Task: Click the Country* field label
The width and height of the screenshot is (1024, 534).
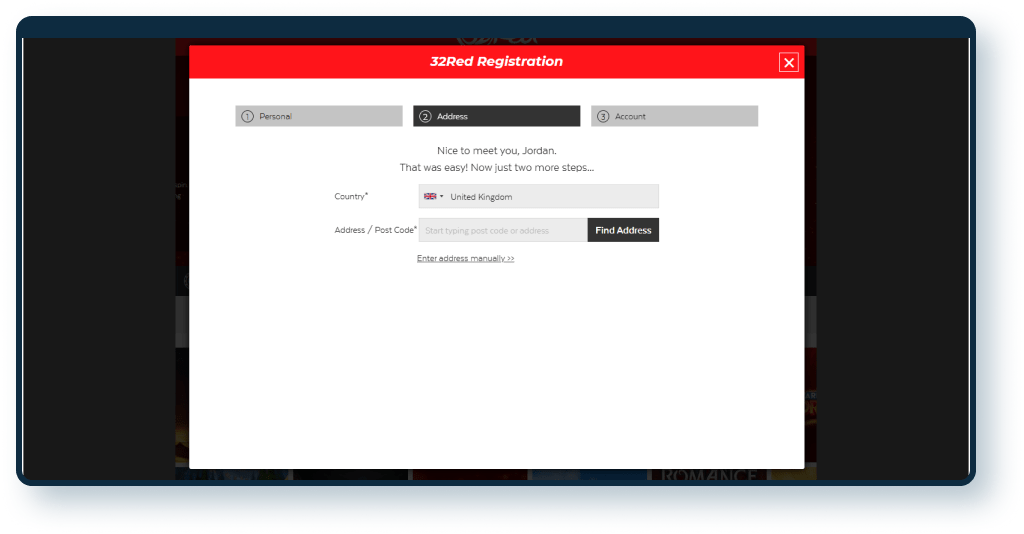Action: [x=351, y=196]
